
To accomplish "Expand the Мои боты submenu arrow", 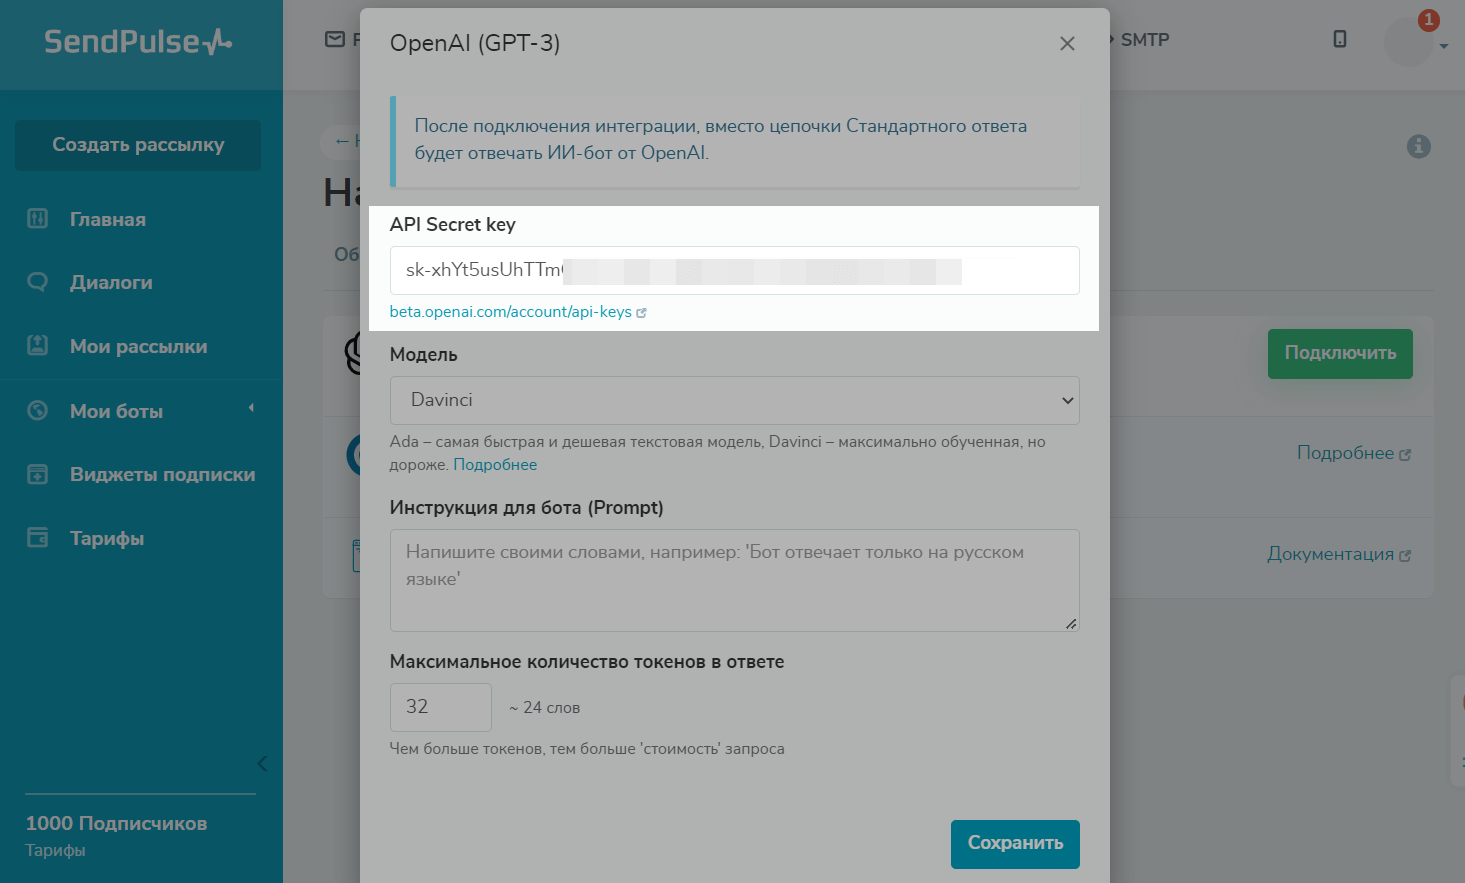I will (x=251, y=408).
